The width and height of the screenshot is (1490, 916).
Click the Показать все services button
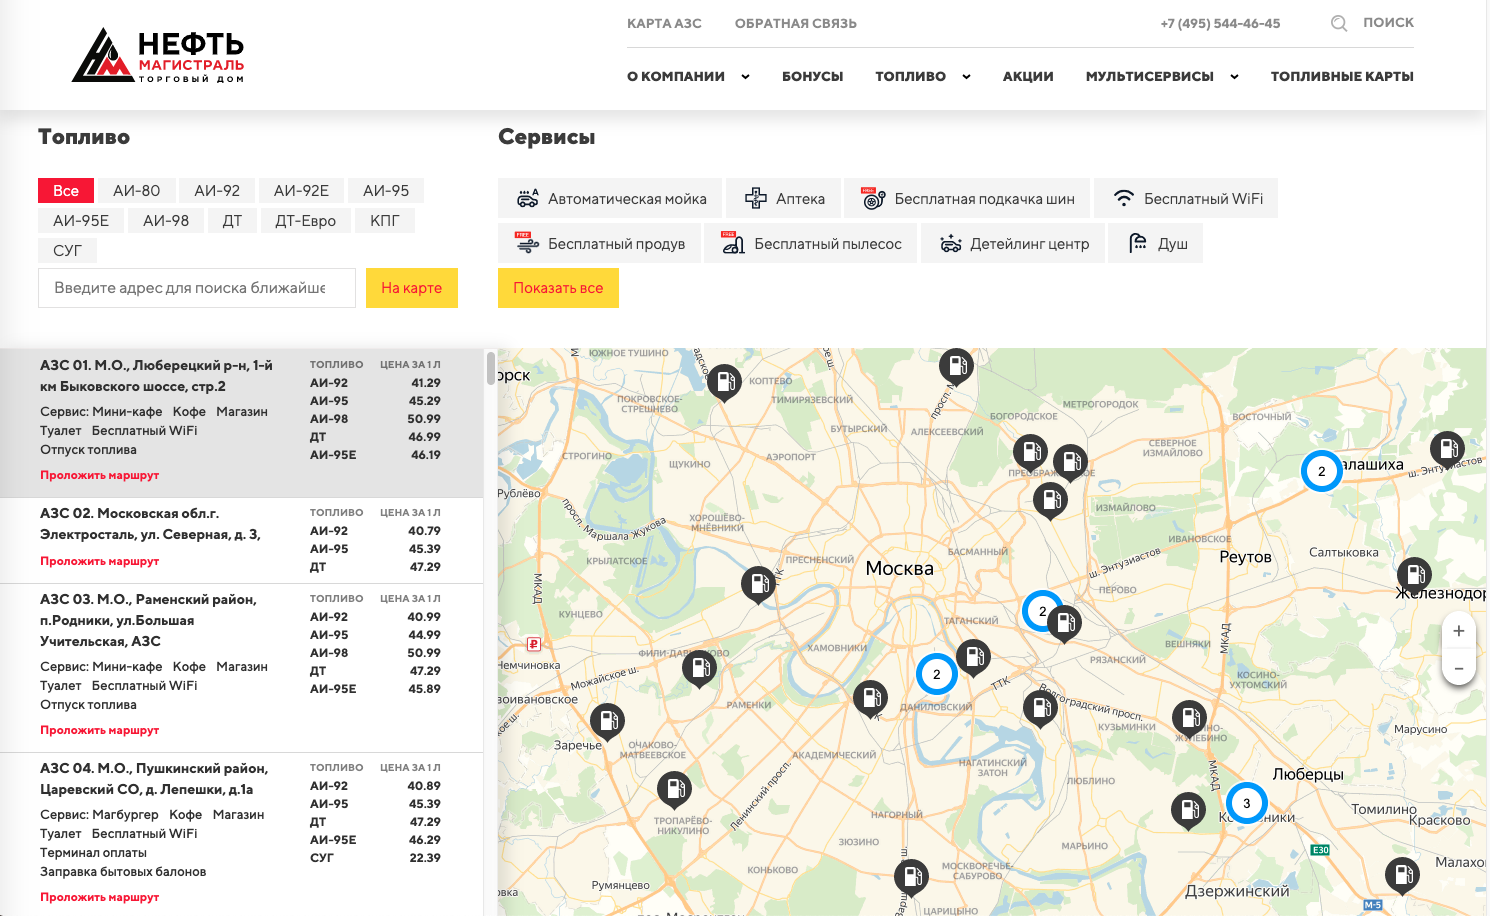pyautogui.click(x=558, y=288)
